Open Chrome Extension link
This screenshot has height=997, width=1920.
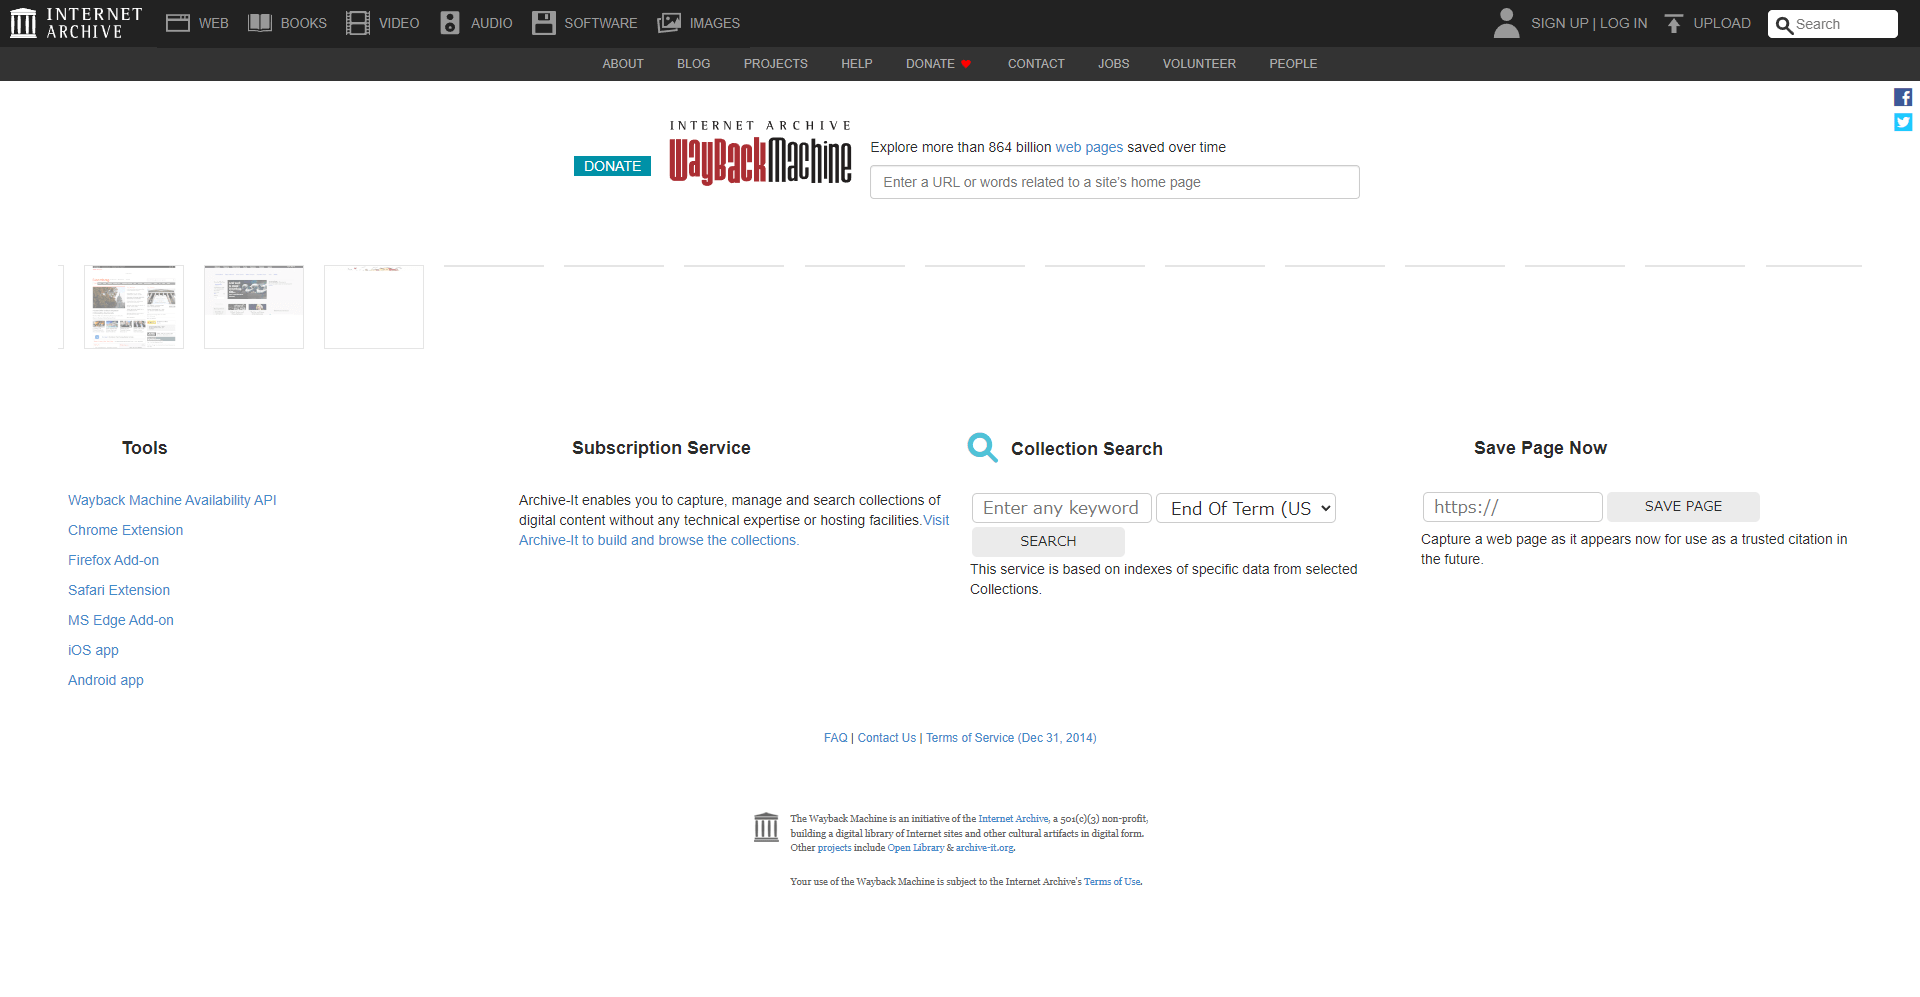[x=125, y=530]
